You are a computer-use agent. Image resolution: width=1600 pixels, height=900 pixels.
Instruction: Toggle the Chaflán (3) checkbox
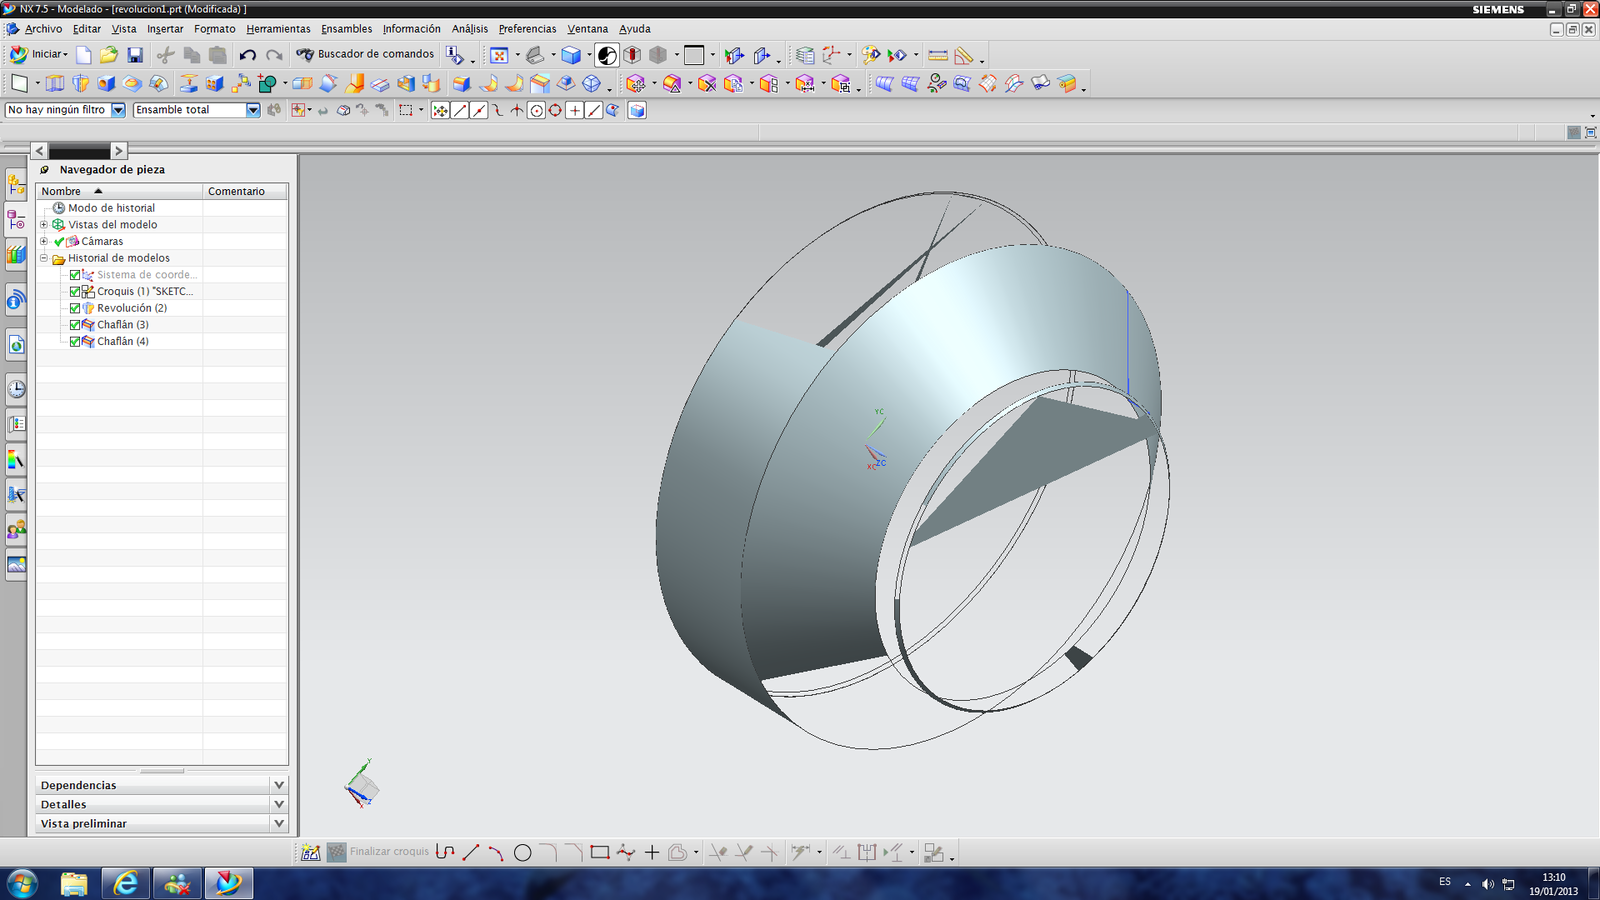75,325
